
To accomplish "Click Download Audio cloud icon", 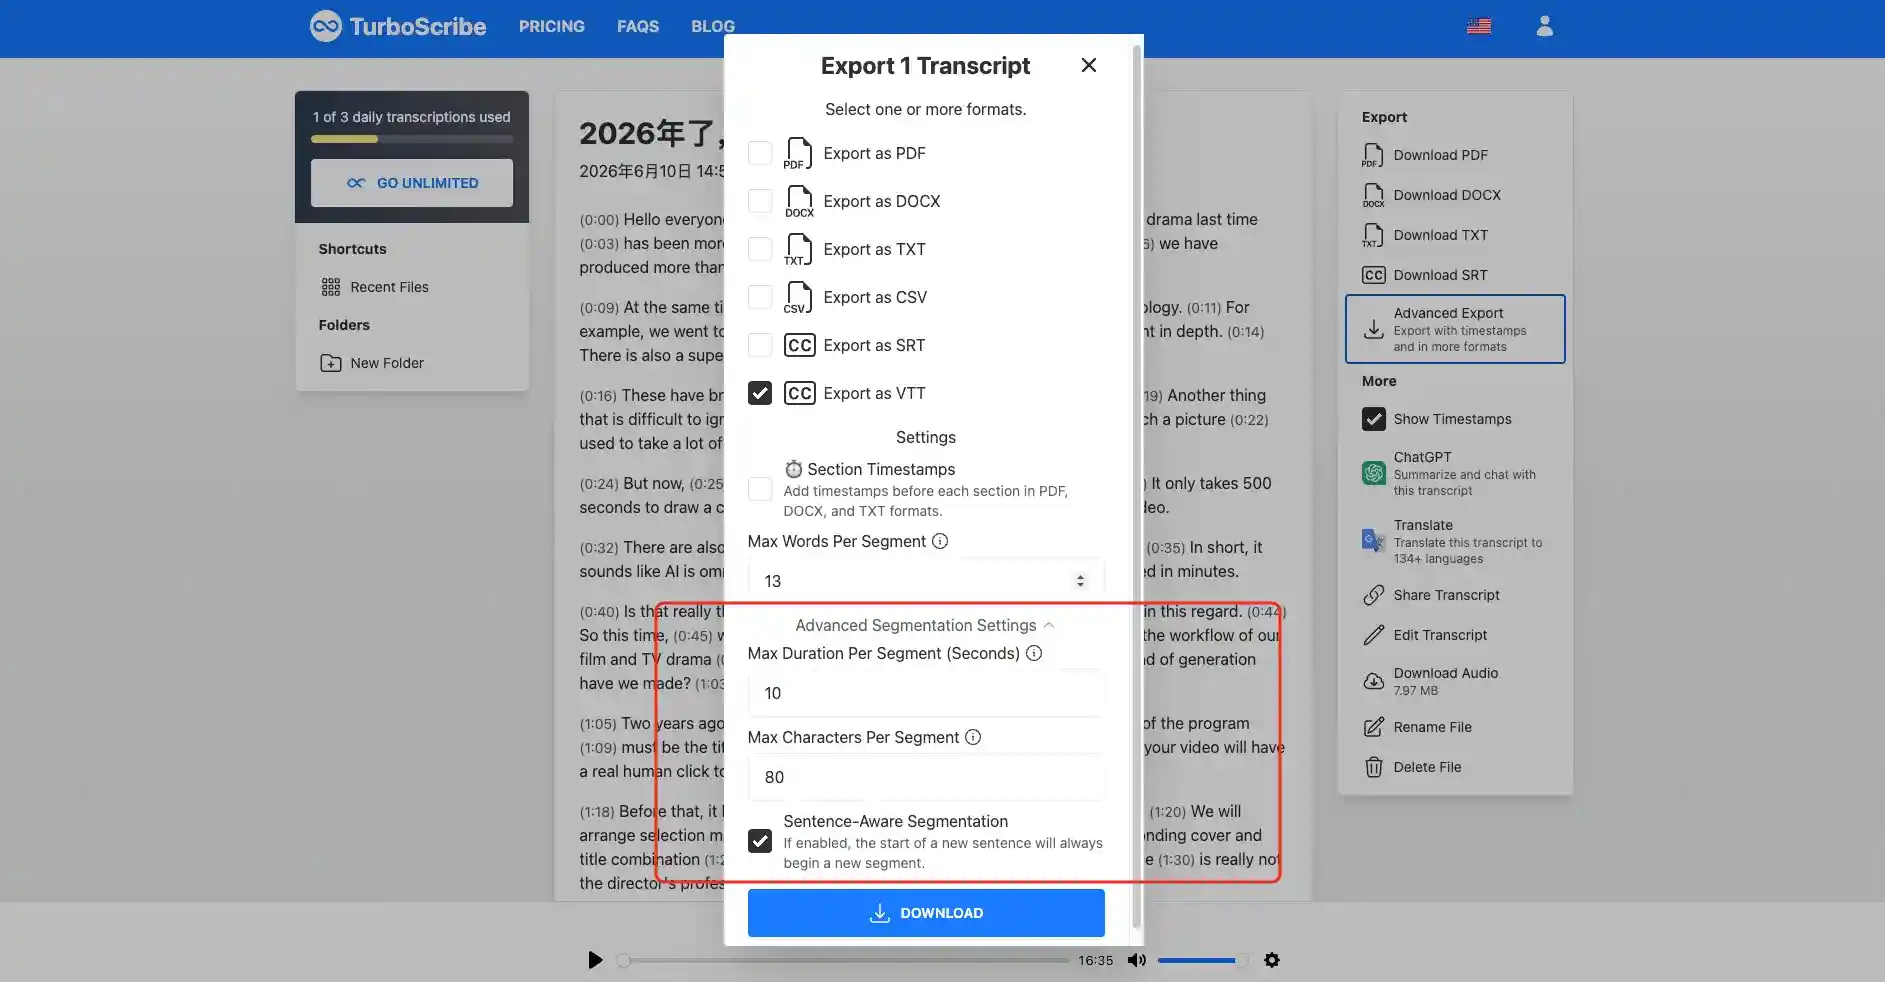I will (x=1374, y=681).
